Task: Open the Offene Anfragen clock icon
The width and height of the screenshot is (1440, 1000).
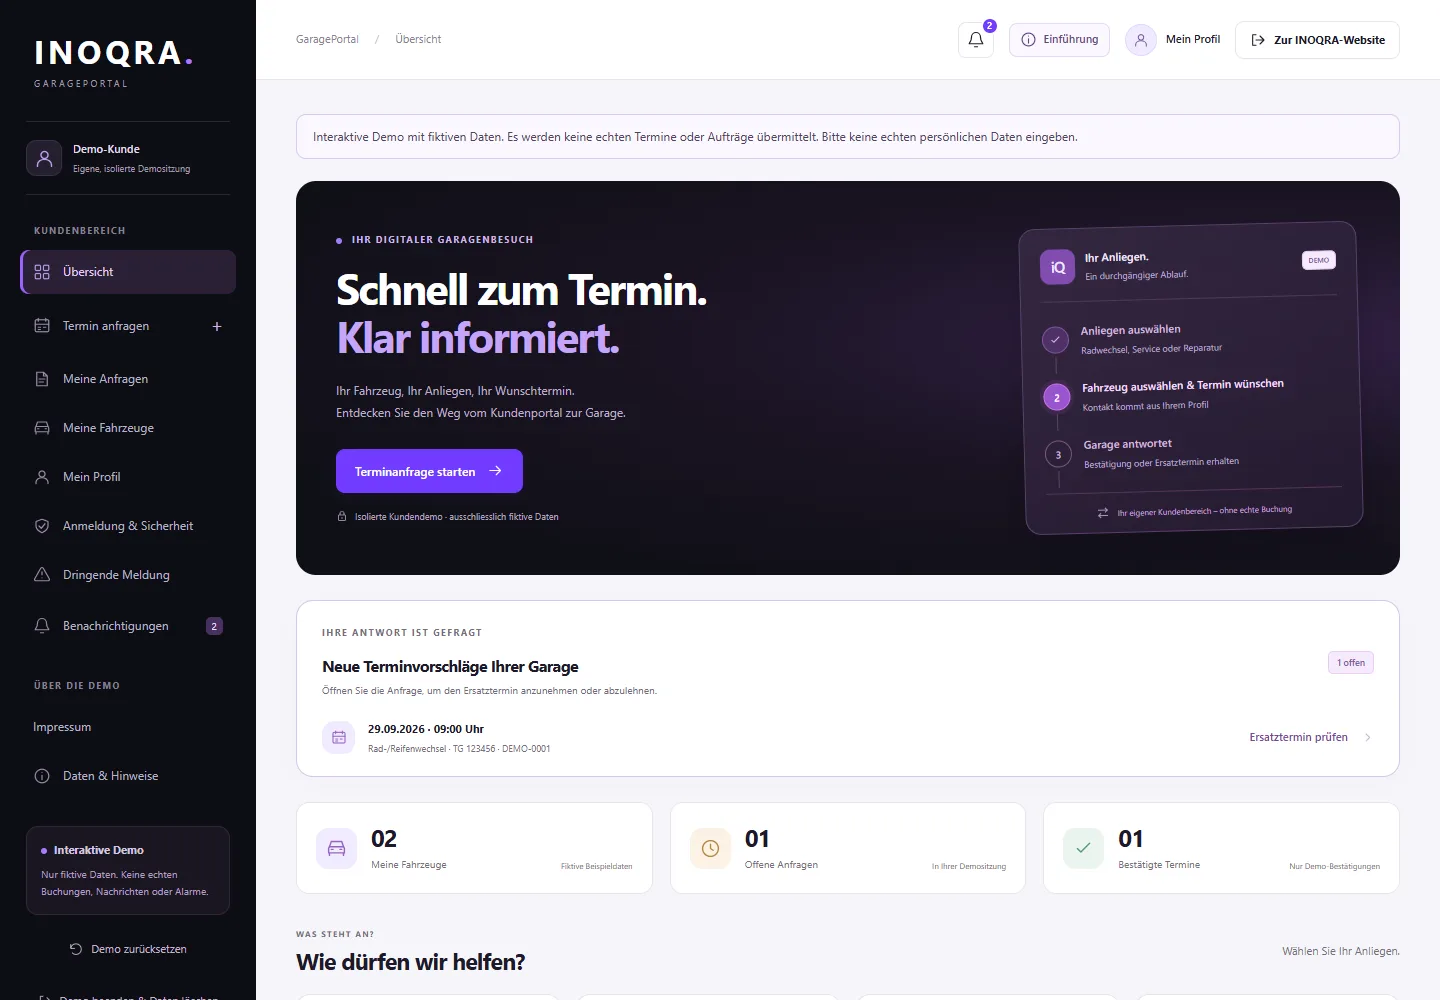Action: (x=710, y=848)
